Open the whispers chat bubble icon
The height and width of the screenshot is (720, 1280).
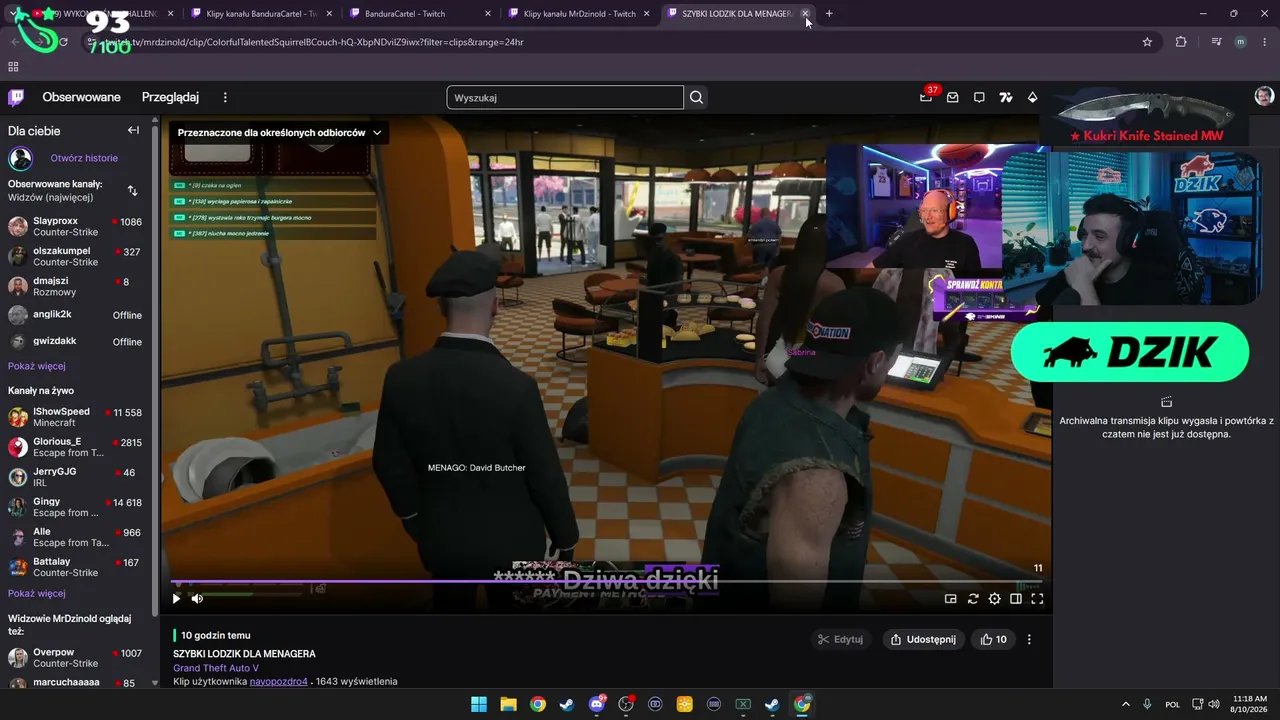[x=979, y=97]
